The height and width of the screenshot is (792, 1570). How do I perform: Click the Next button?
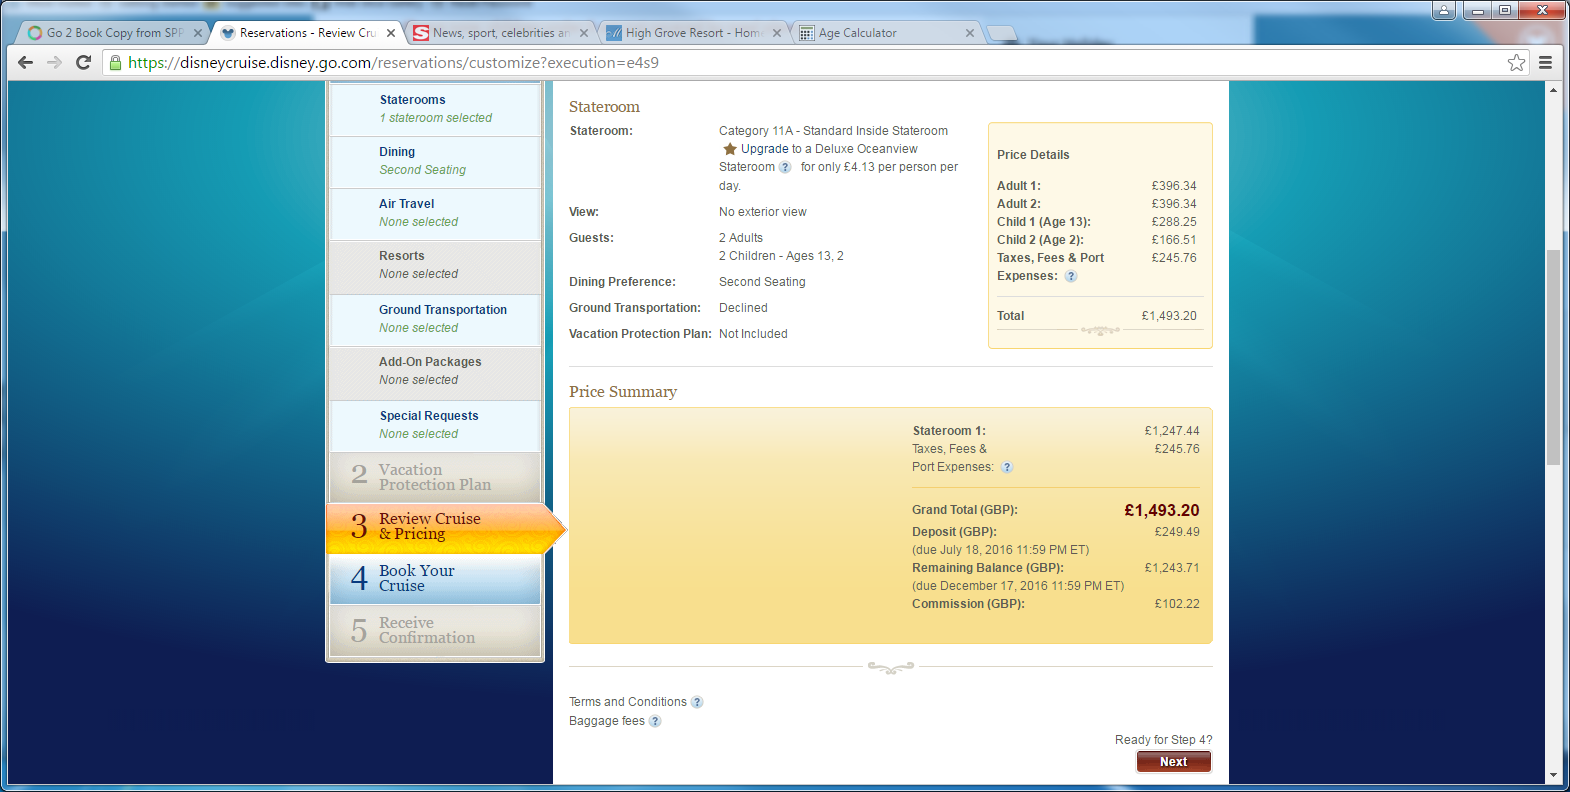(1173, 762)
